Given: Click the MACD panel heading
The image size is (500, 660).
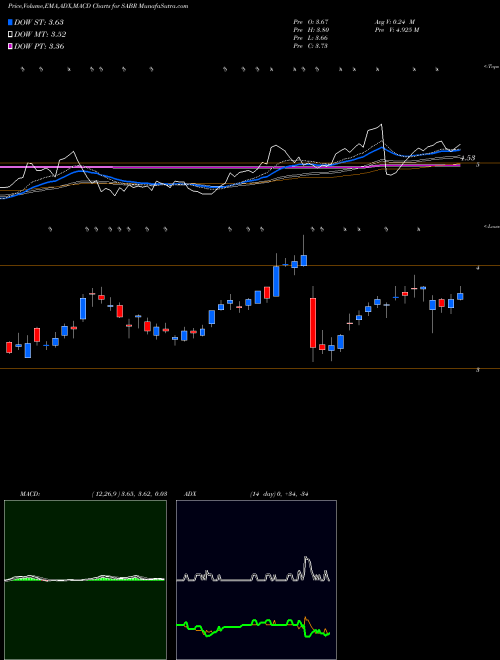Looking at the screenshot, I should [x=30, y=494].
